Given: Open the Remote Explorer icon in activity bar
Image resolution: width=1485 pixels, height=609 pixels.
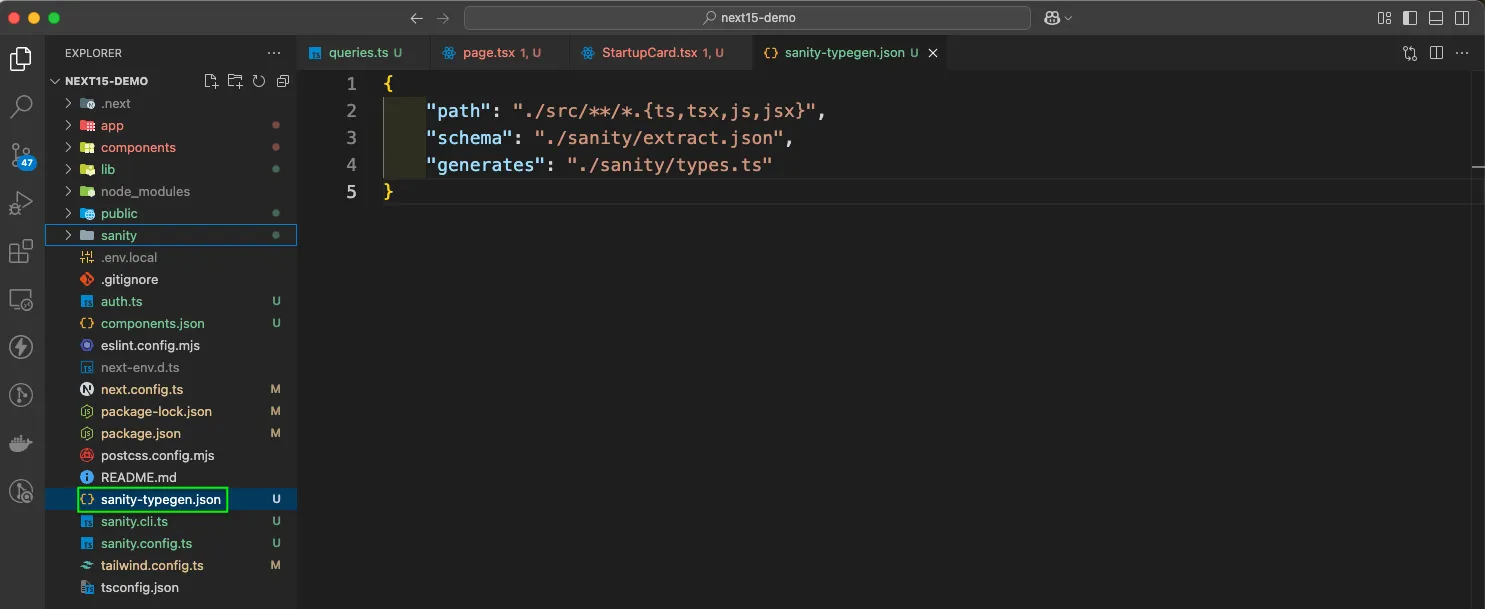Looking at the screenshot, I should [21, 299].
